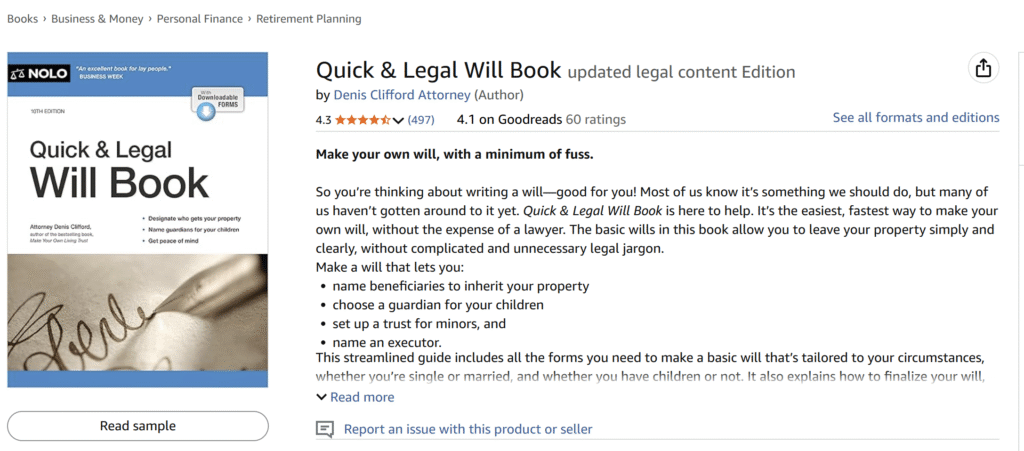The height and width of the screenshot is (451, 1024).
Task: Click See all formats and editions
Action: pyautogui.click(x=915, y=118)
